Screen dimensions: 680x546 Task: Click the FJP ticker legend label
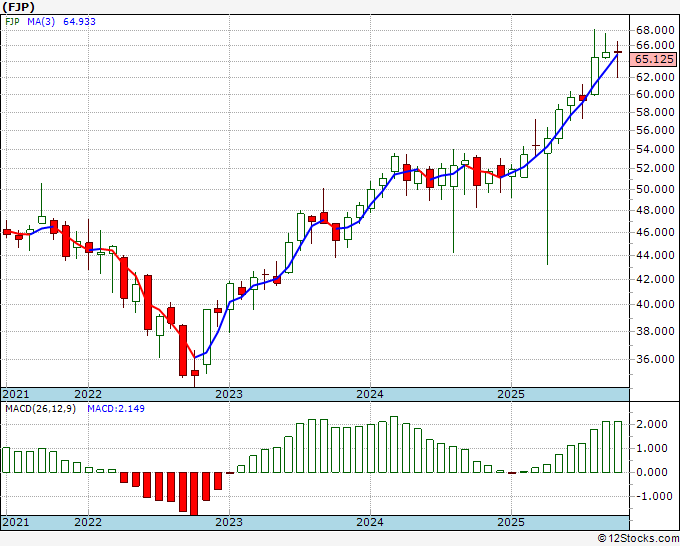(12, 22)
